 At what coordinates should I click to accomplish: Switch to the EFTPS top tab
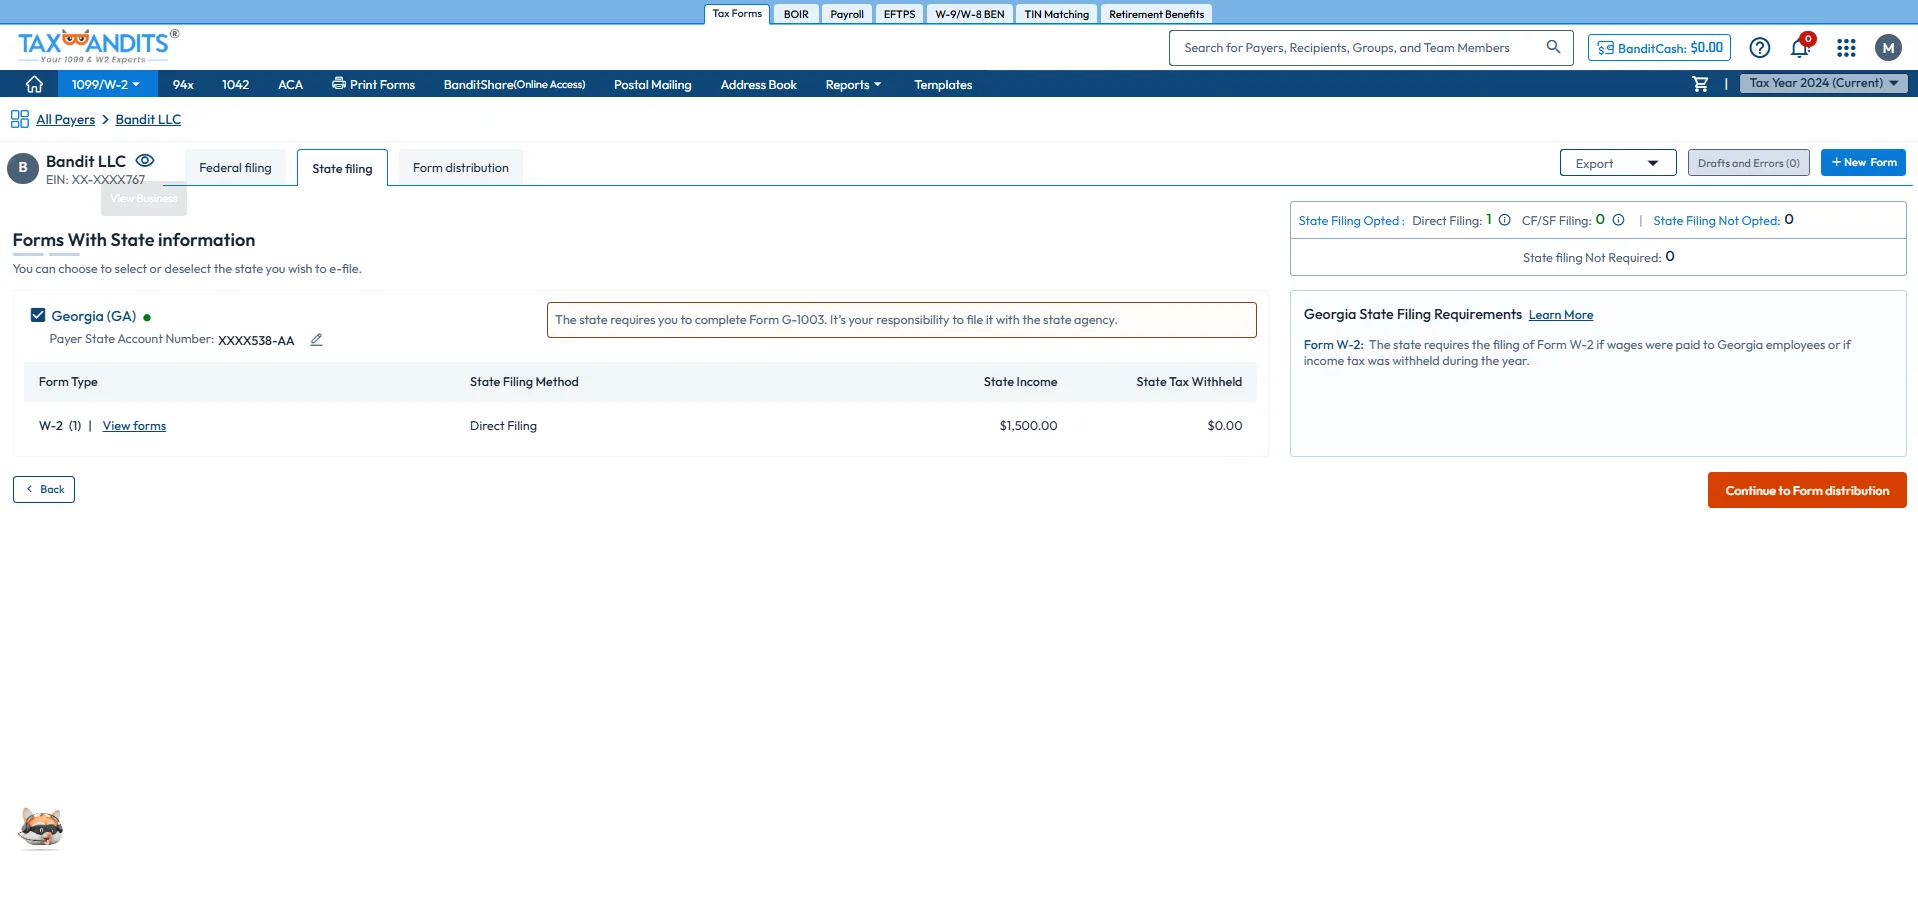point(899,14)
